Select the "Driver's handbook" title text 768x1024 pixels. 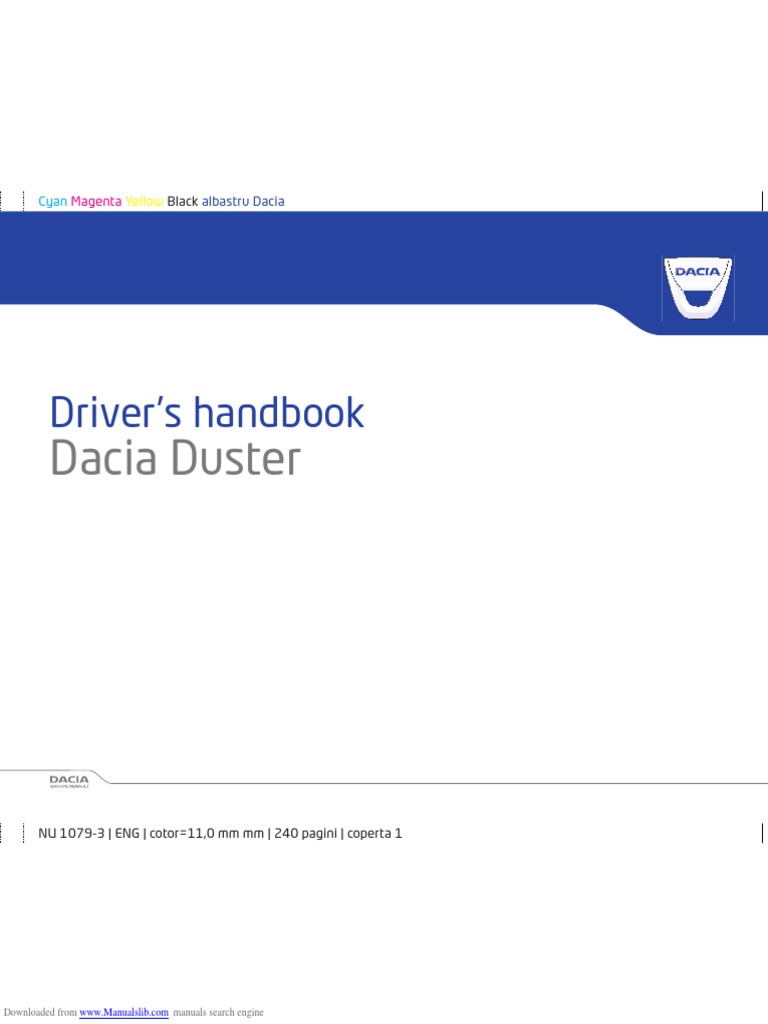(207, 412)
